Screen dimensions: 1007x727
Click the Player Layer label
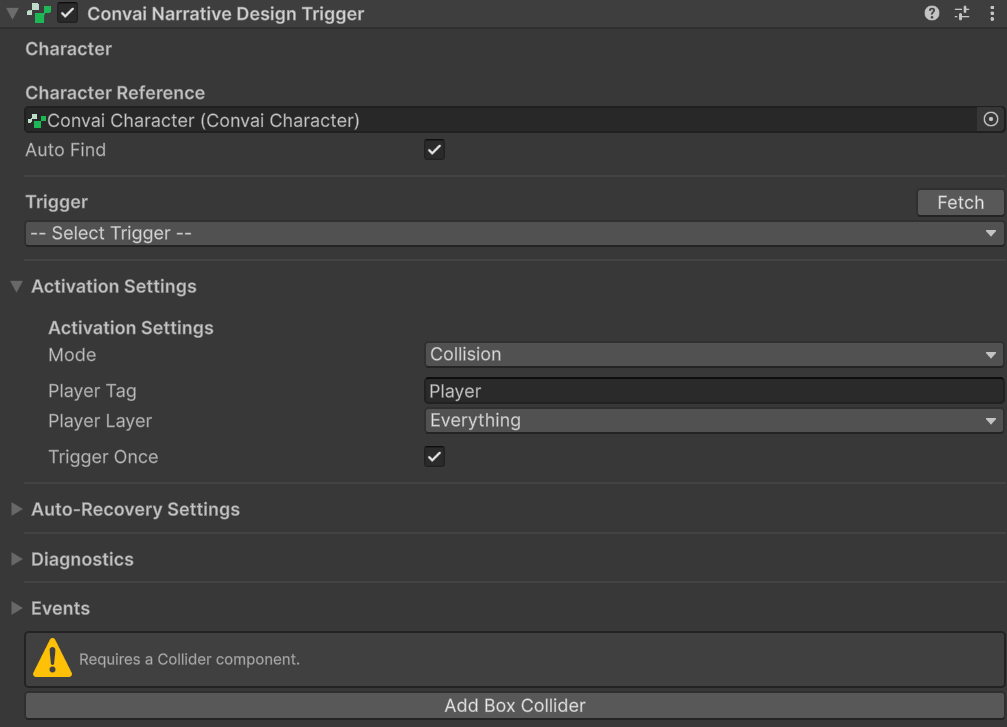(100, 421)
